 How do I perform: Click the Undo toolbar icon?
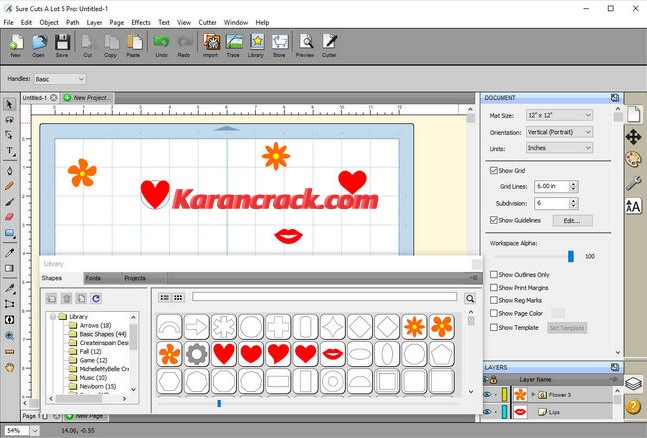161,45
